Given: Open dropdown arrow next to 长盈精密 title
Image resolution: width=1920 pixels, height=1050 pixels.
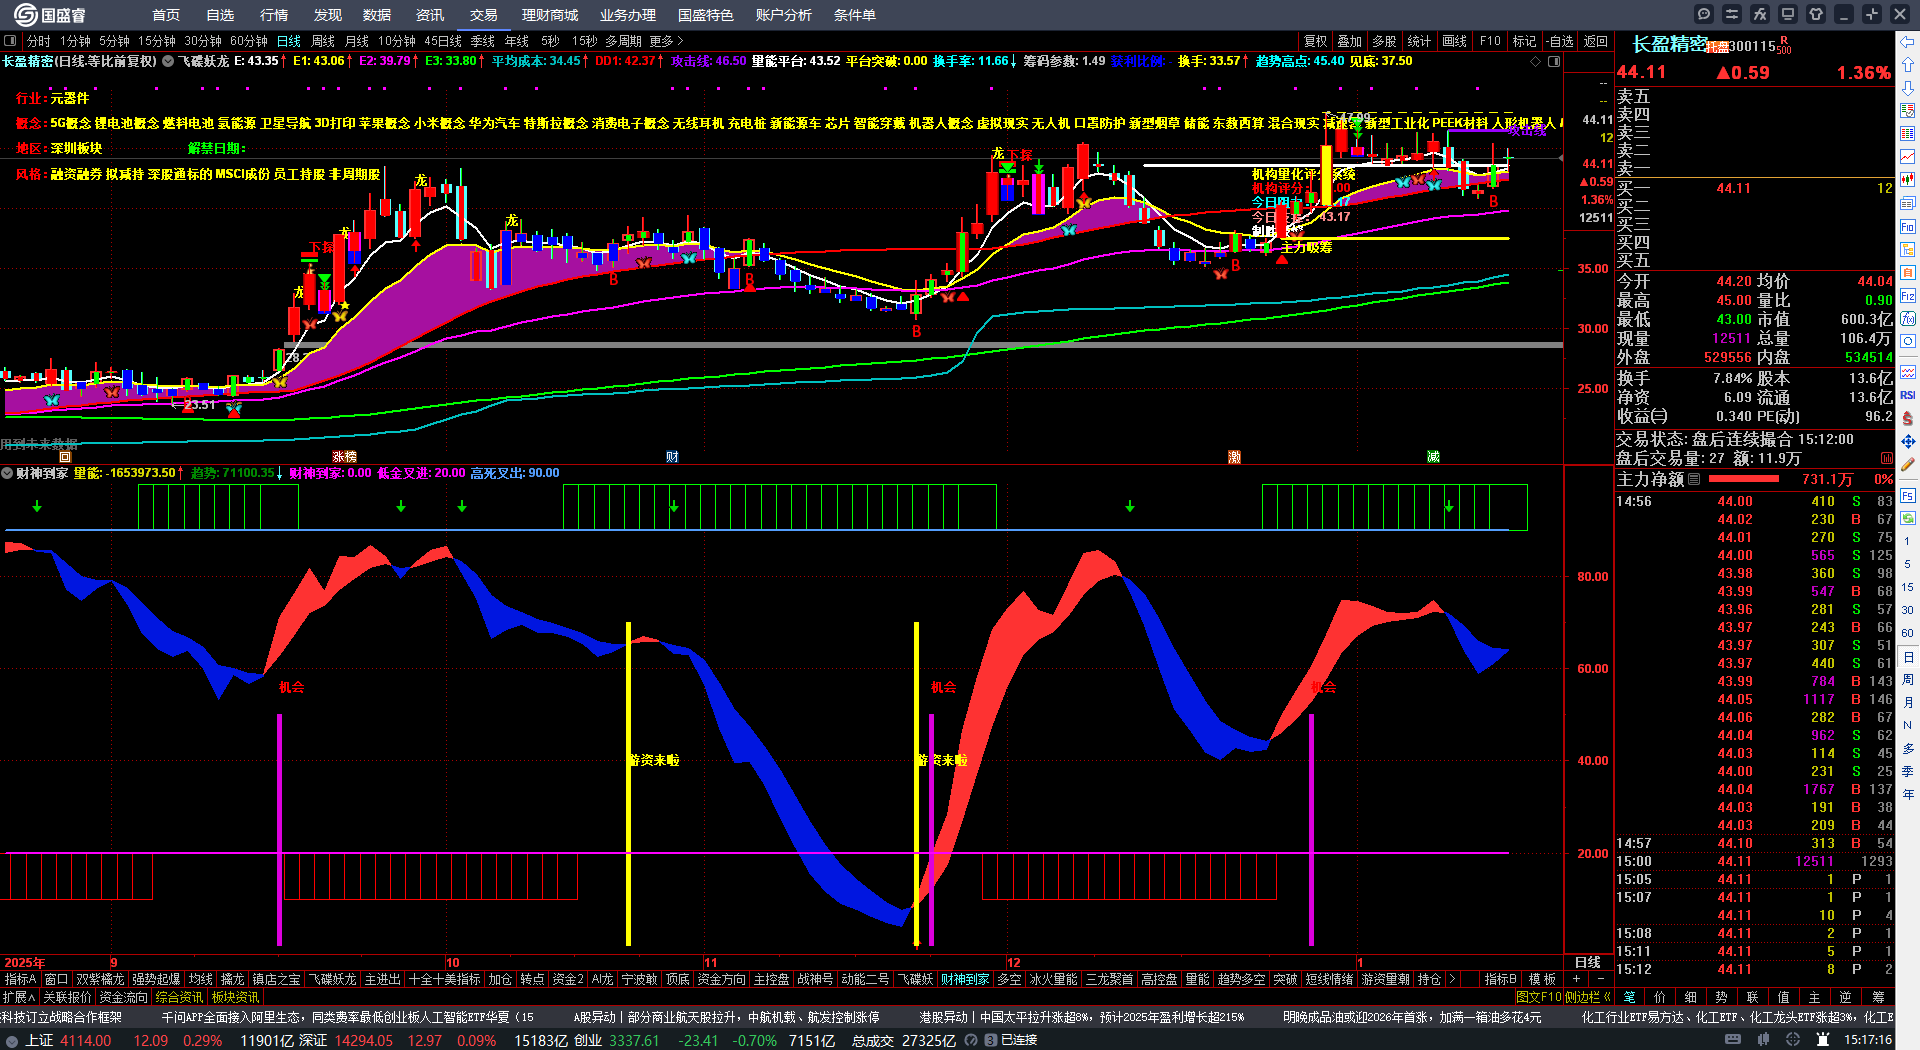Looking at the screenshot, I should tap(168, 61).
